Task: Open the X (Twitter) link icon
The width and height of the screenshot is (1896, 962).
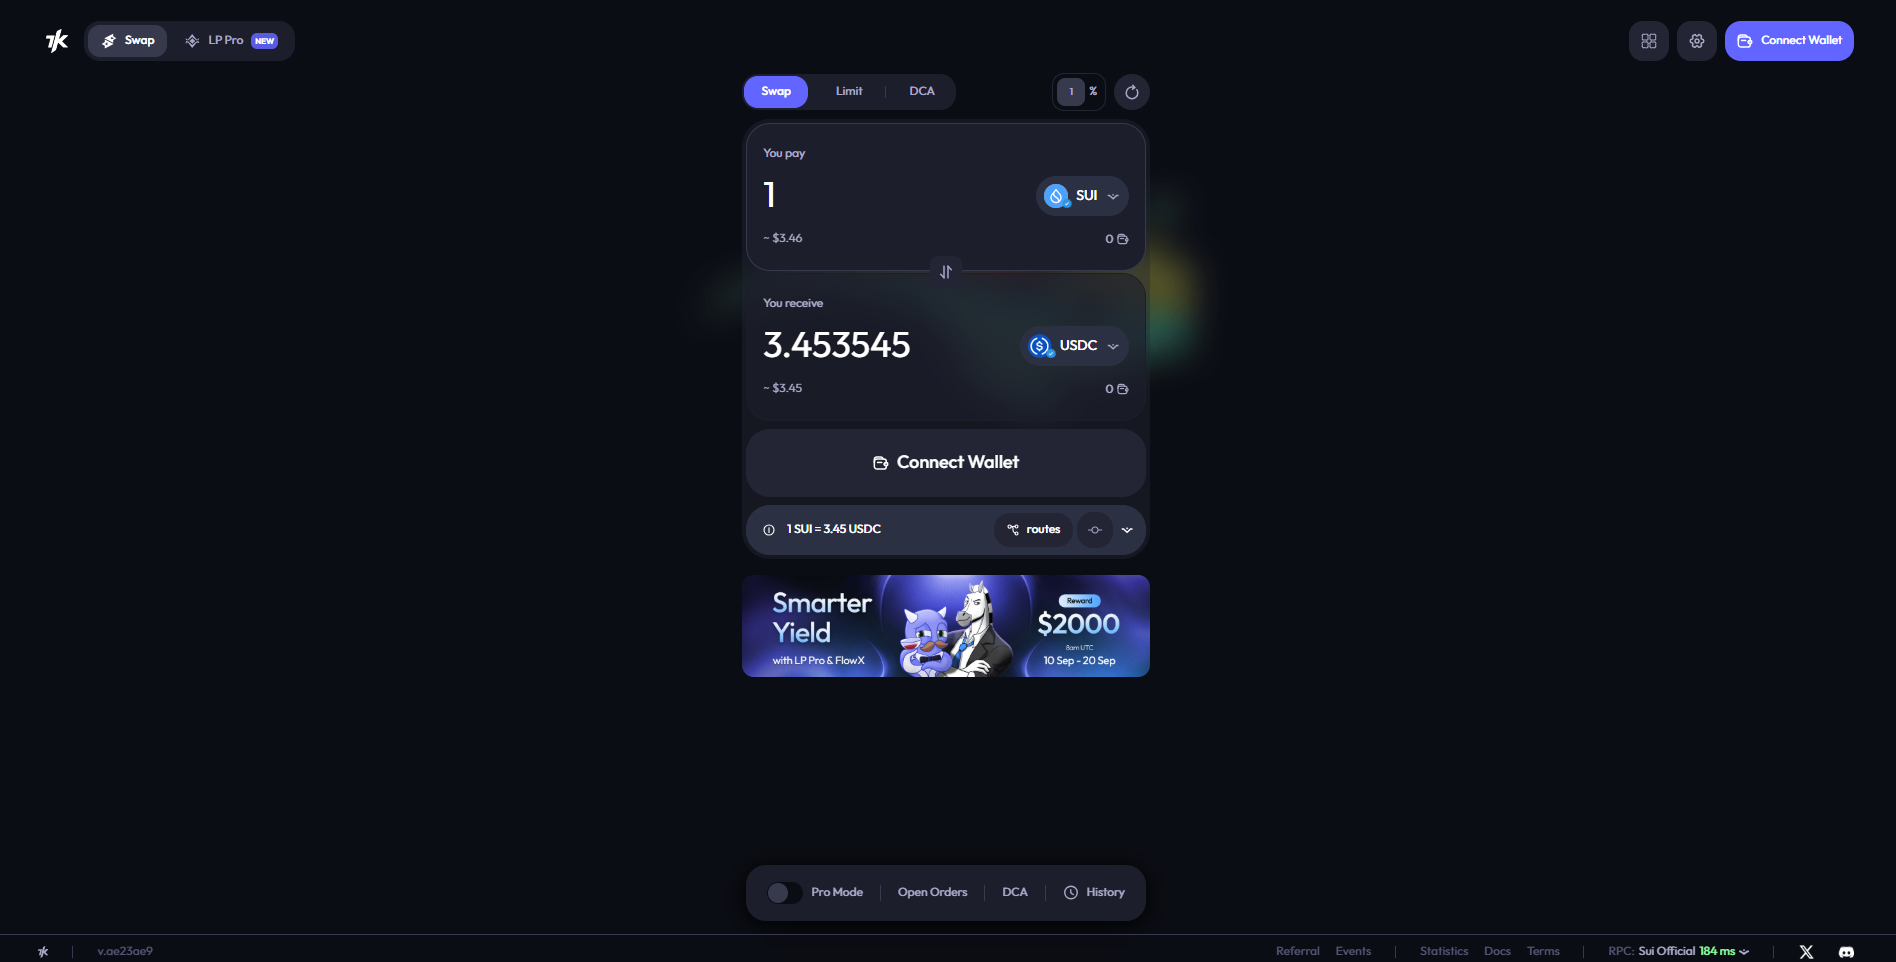Action: tap(1806, 951)
